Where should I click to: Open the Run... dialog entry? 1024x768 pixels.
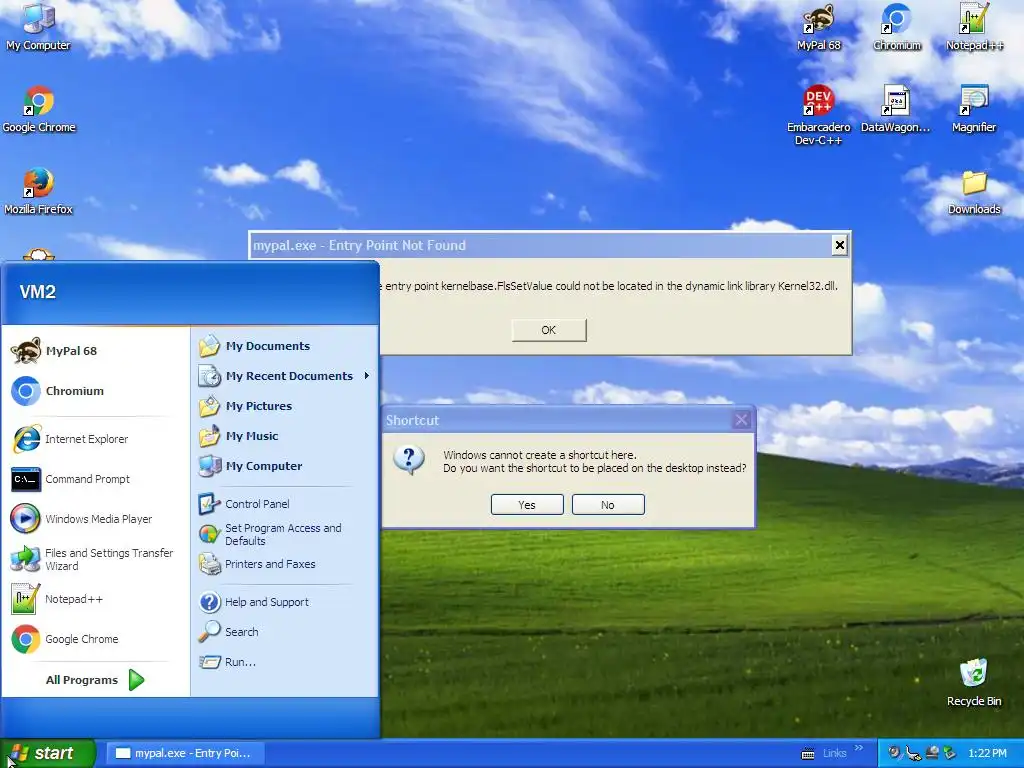point(285,662)
